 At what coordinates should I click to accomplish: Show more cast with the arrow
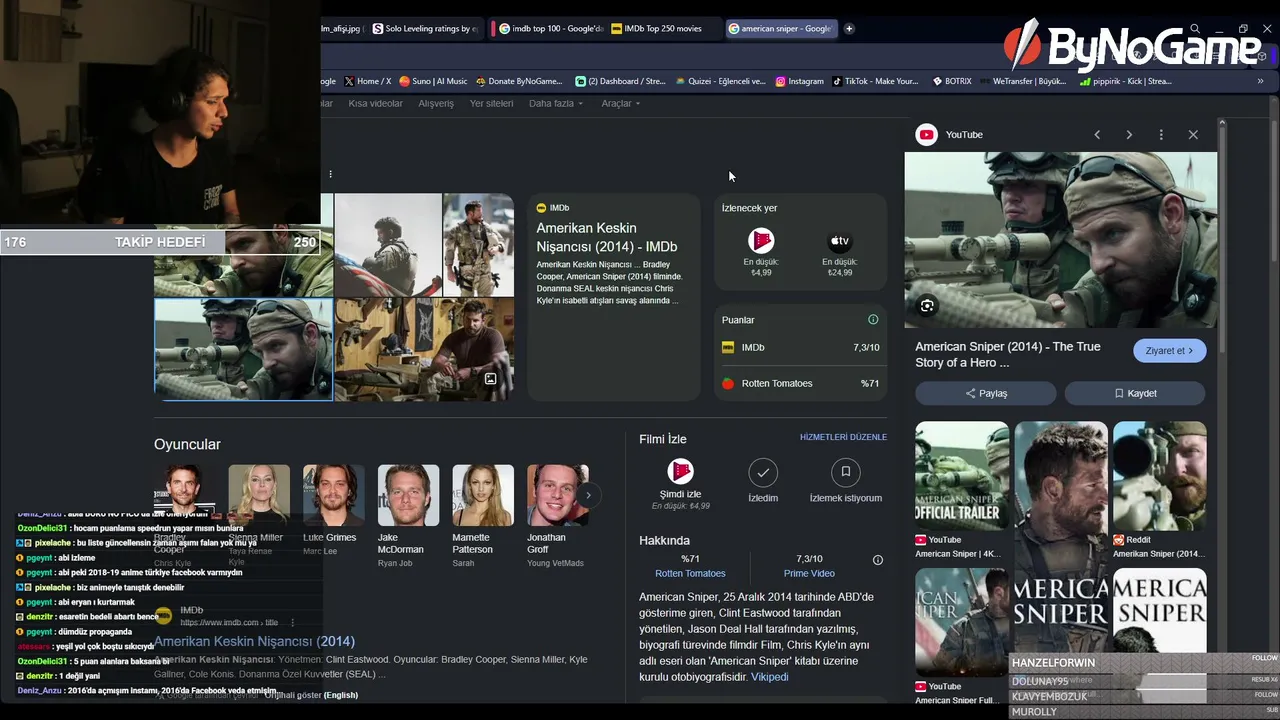(x=588, y=495)
